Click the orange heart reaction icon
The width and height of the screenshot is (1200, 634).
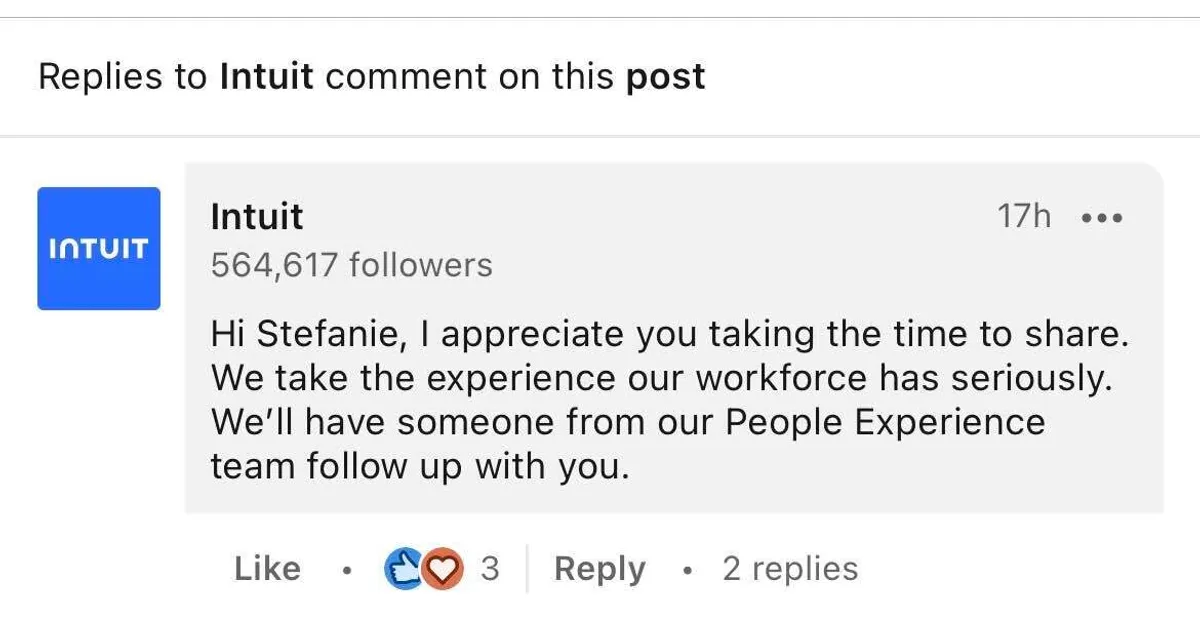438,569
